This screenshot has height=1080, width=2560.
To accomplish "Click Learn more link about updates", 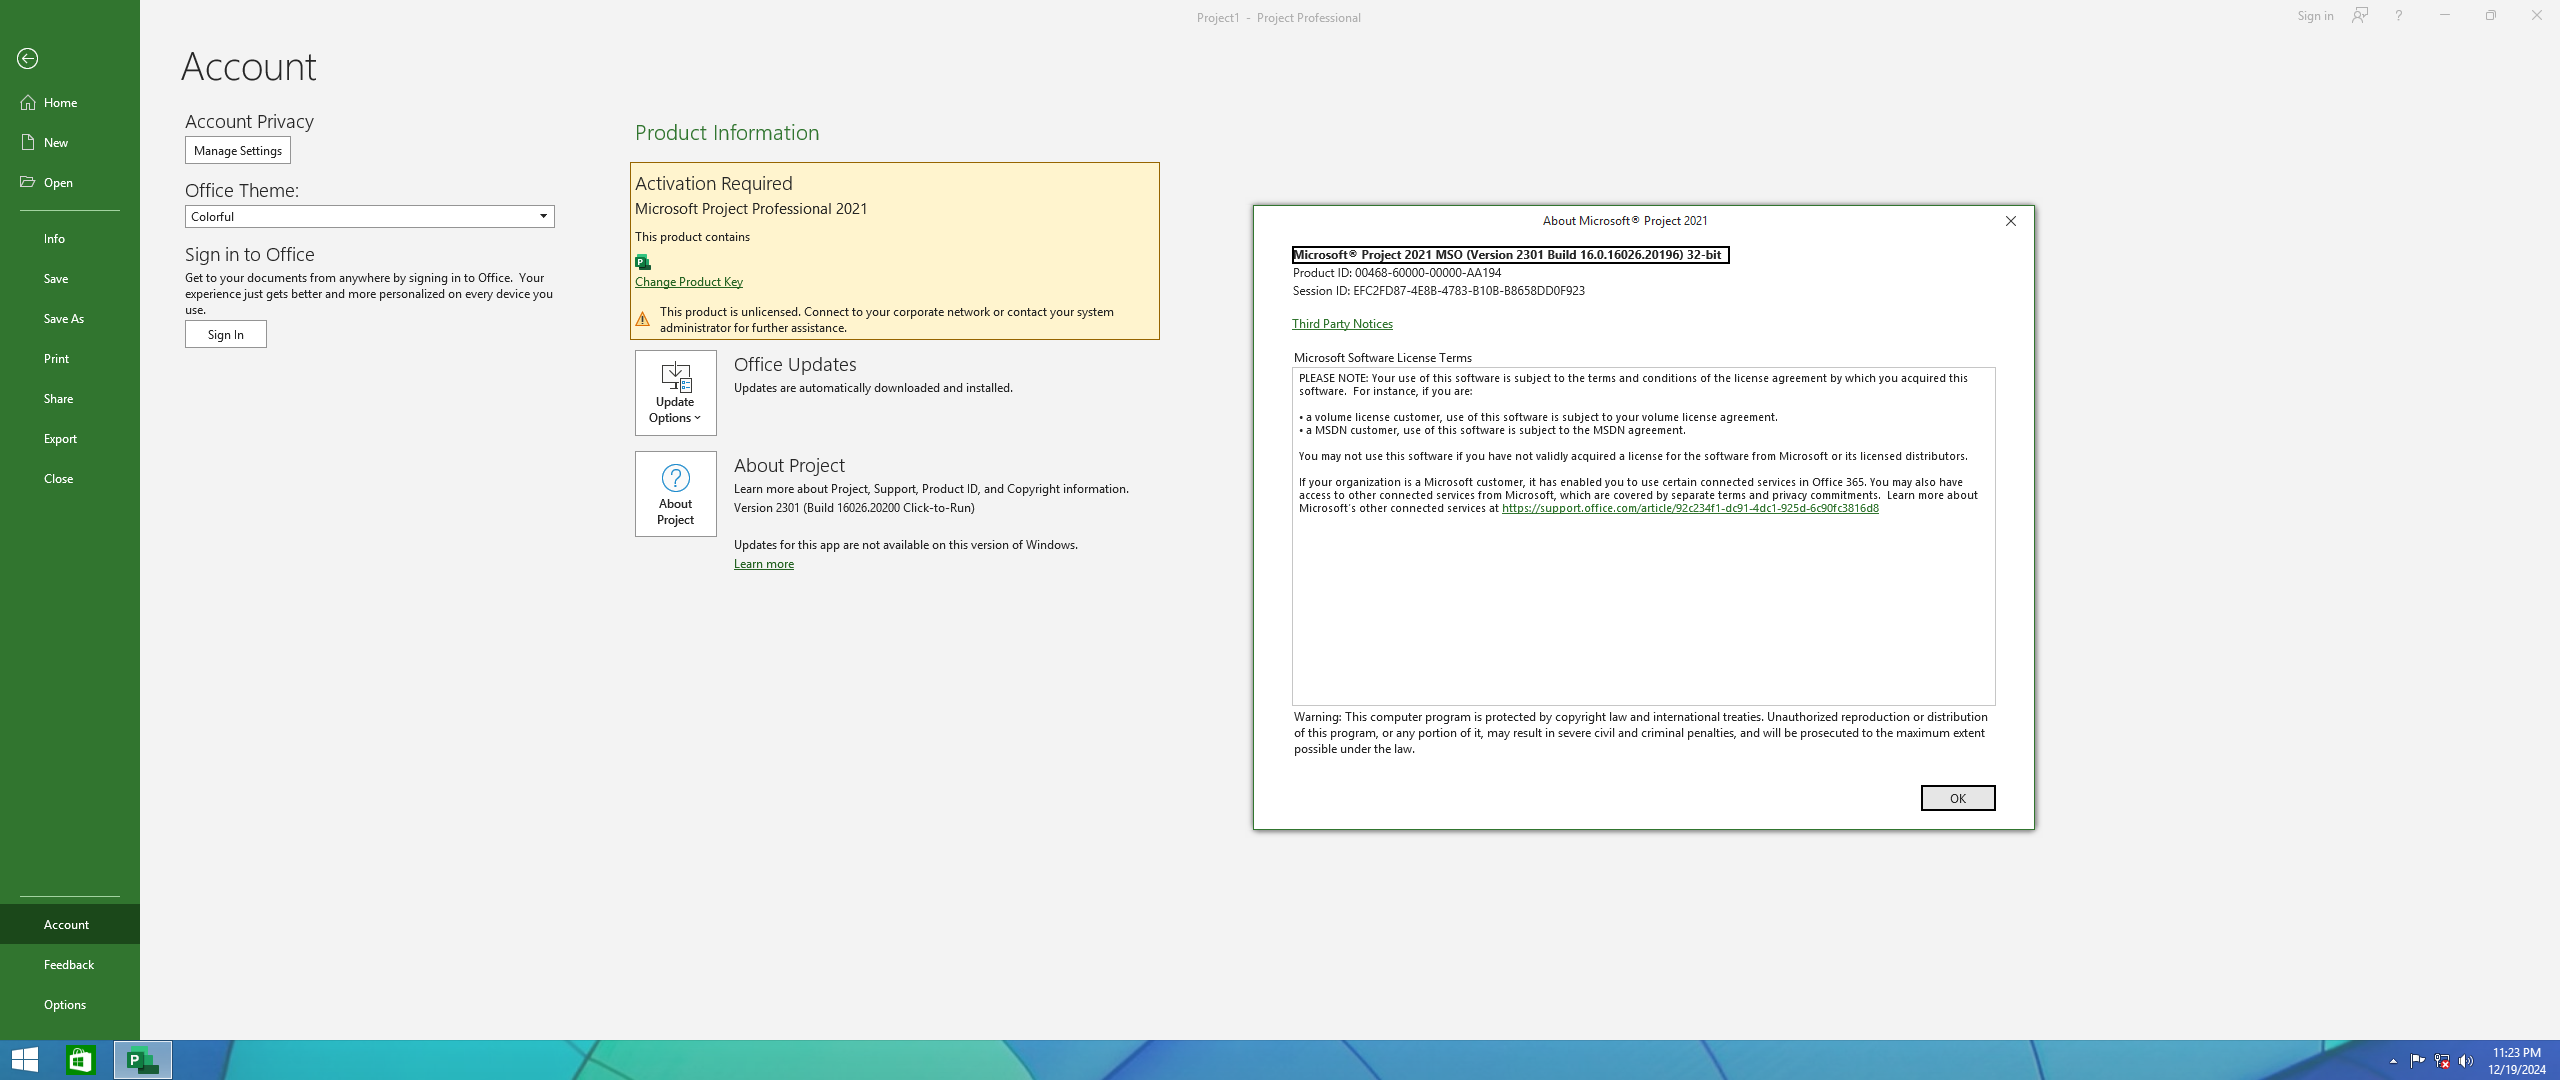I will coord(764,564).
